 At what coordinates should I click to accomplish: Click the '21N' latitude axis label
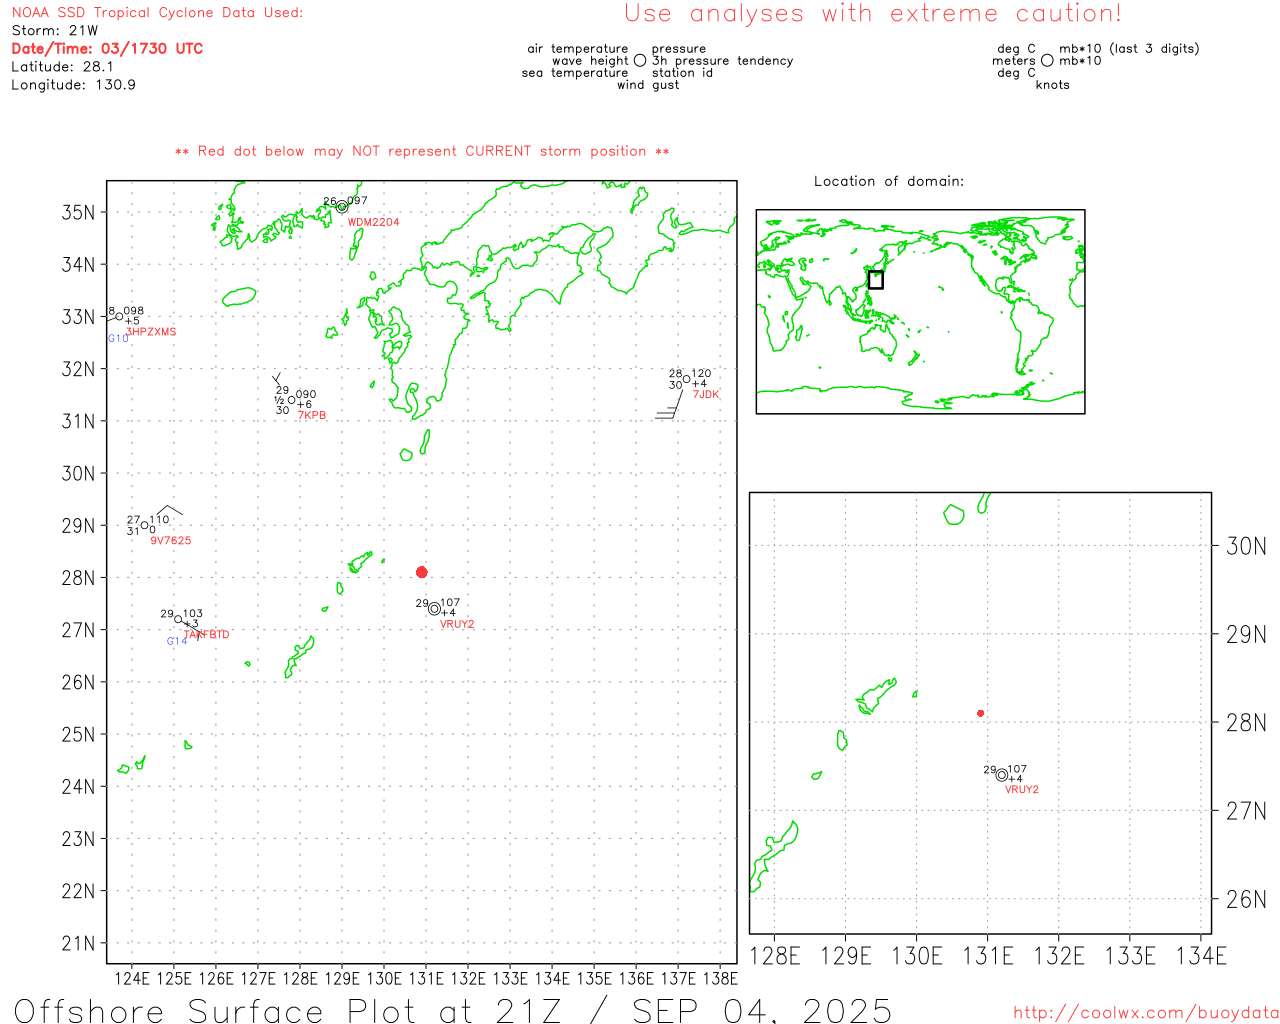click(78, 943)
